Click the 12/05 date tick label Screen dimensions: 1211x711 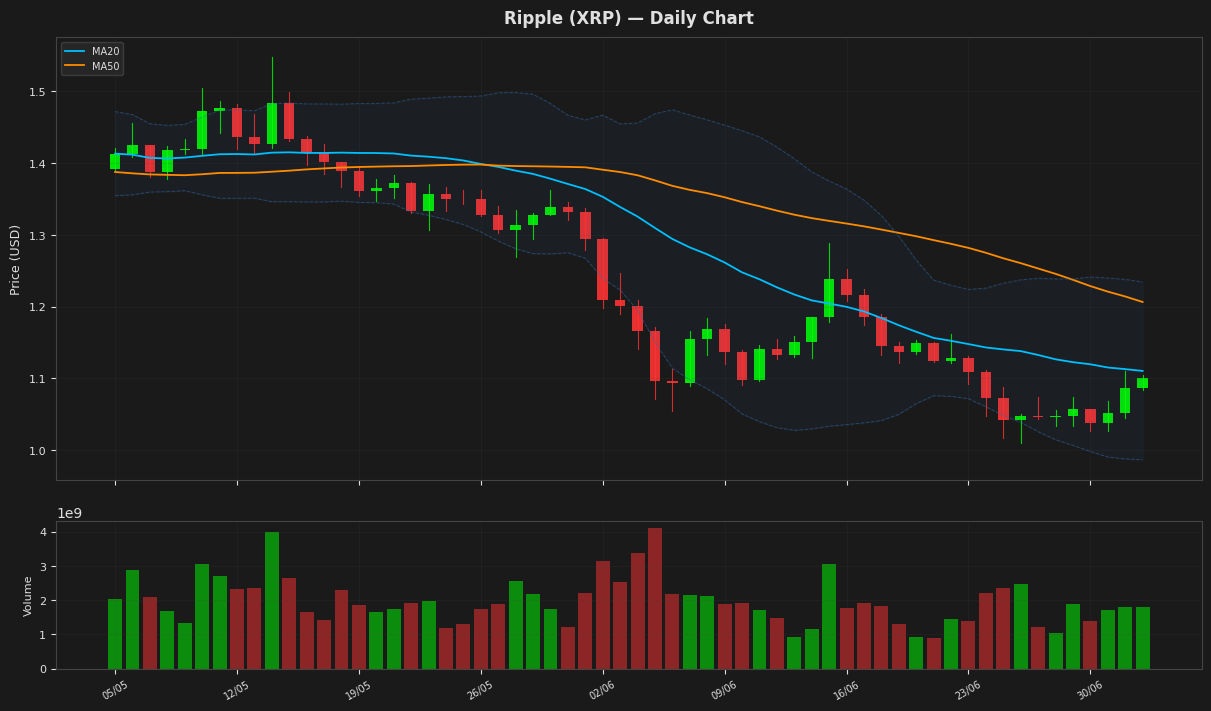click(x=237, y=690)
